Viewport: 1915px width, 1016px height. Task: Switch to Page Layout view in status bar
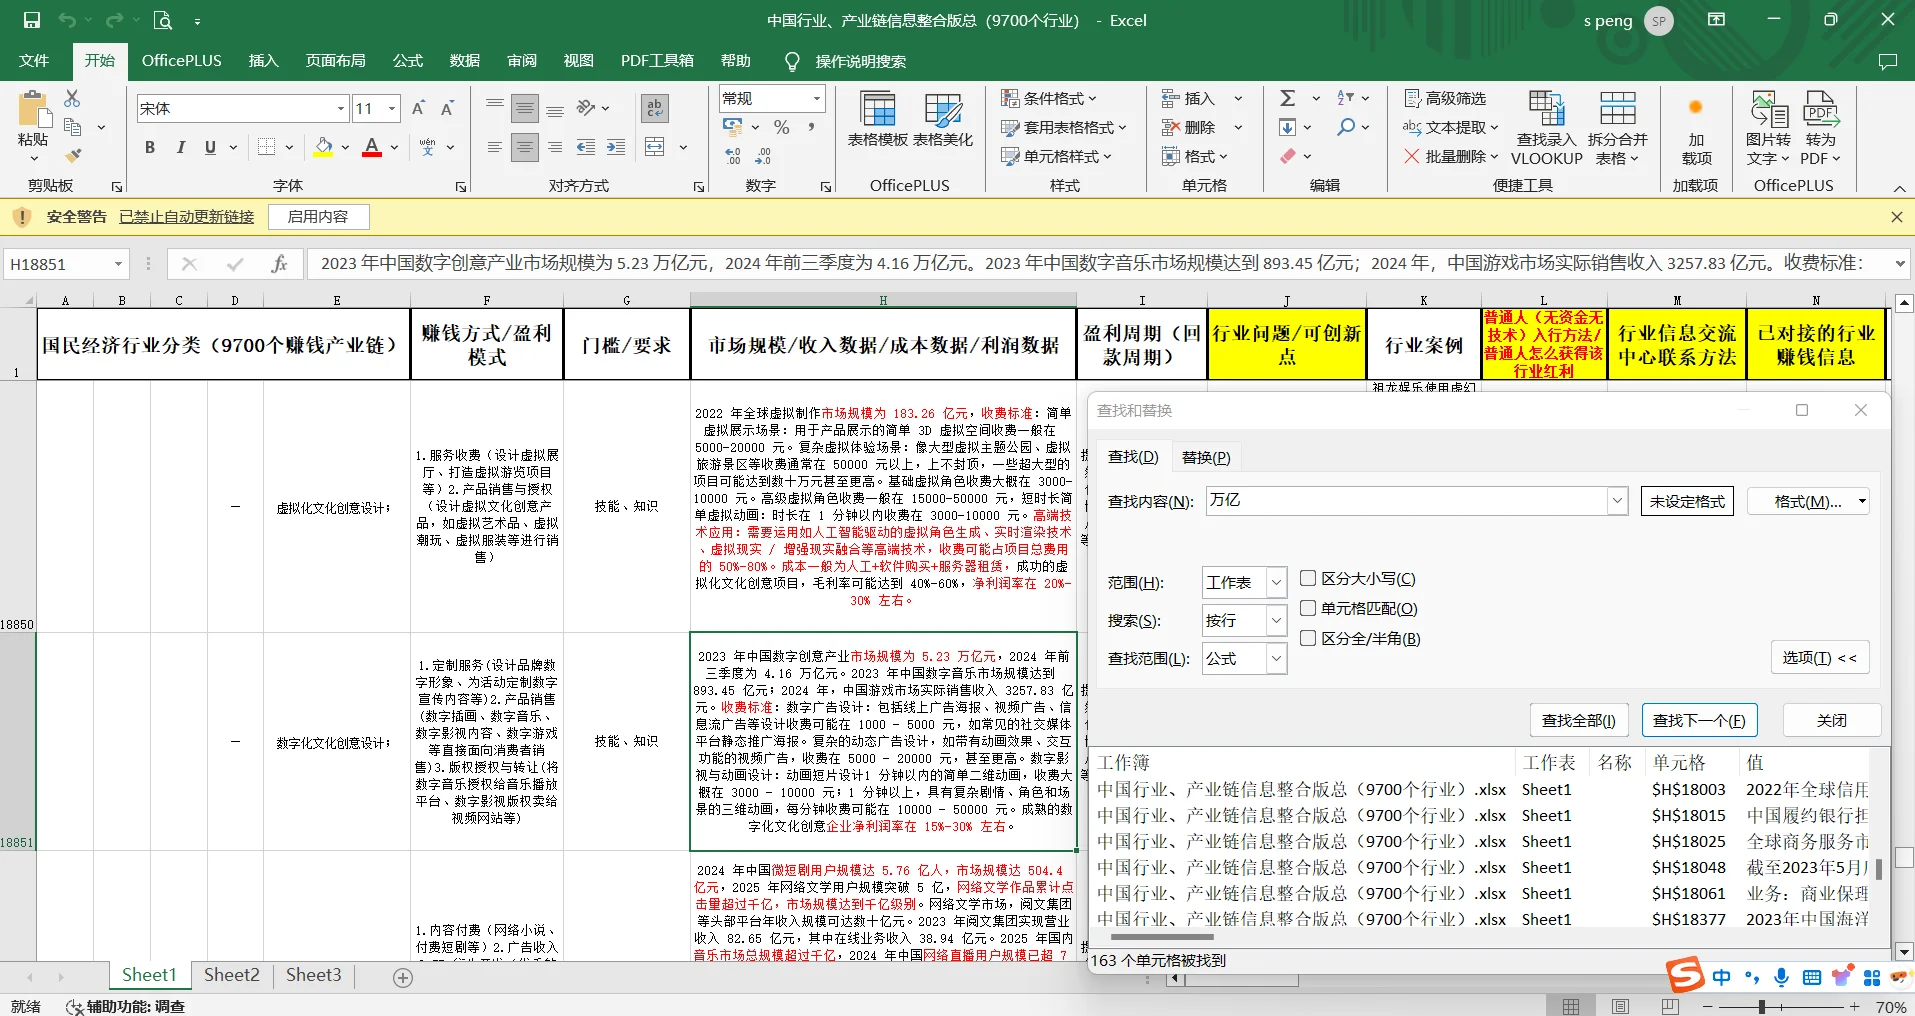1621,1006
